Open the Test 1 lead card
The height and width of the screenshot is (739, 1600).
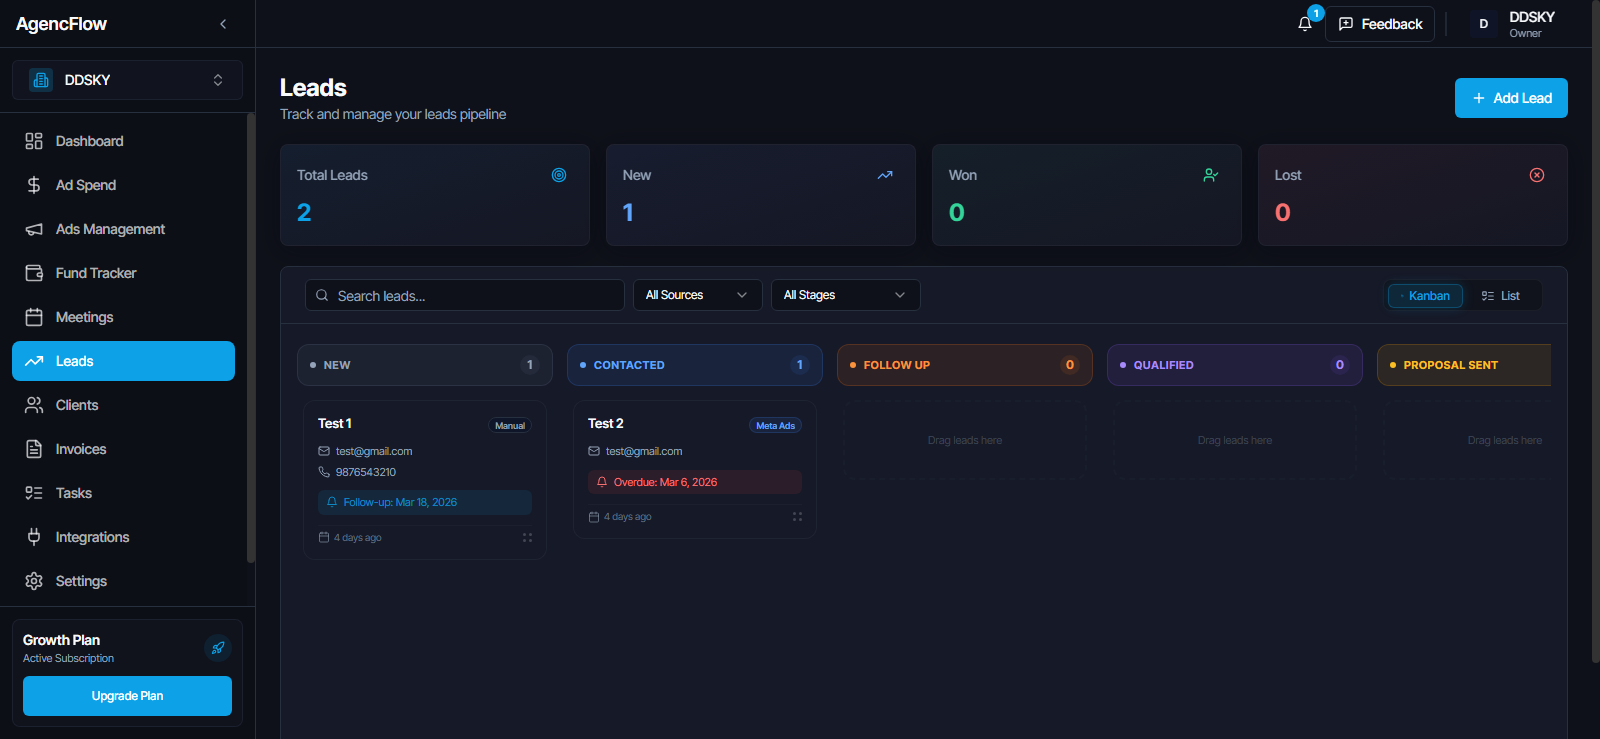[425, 480]
